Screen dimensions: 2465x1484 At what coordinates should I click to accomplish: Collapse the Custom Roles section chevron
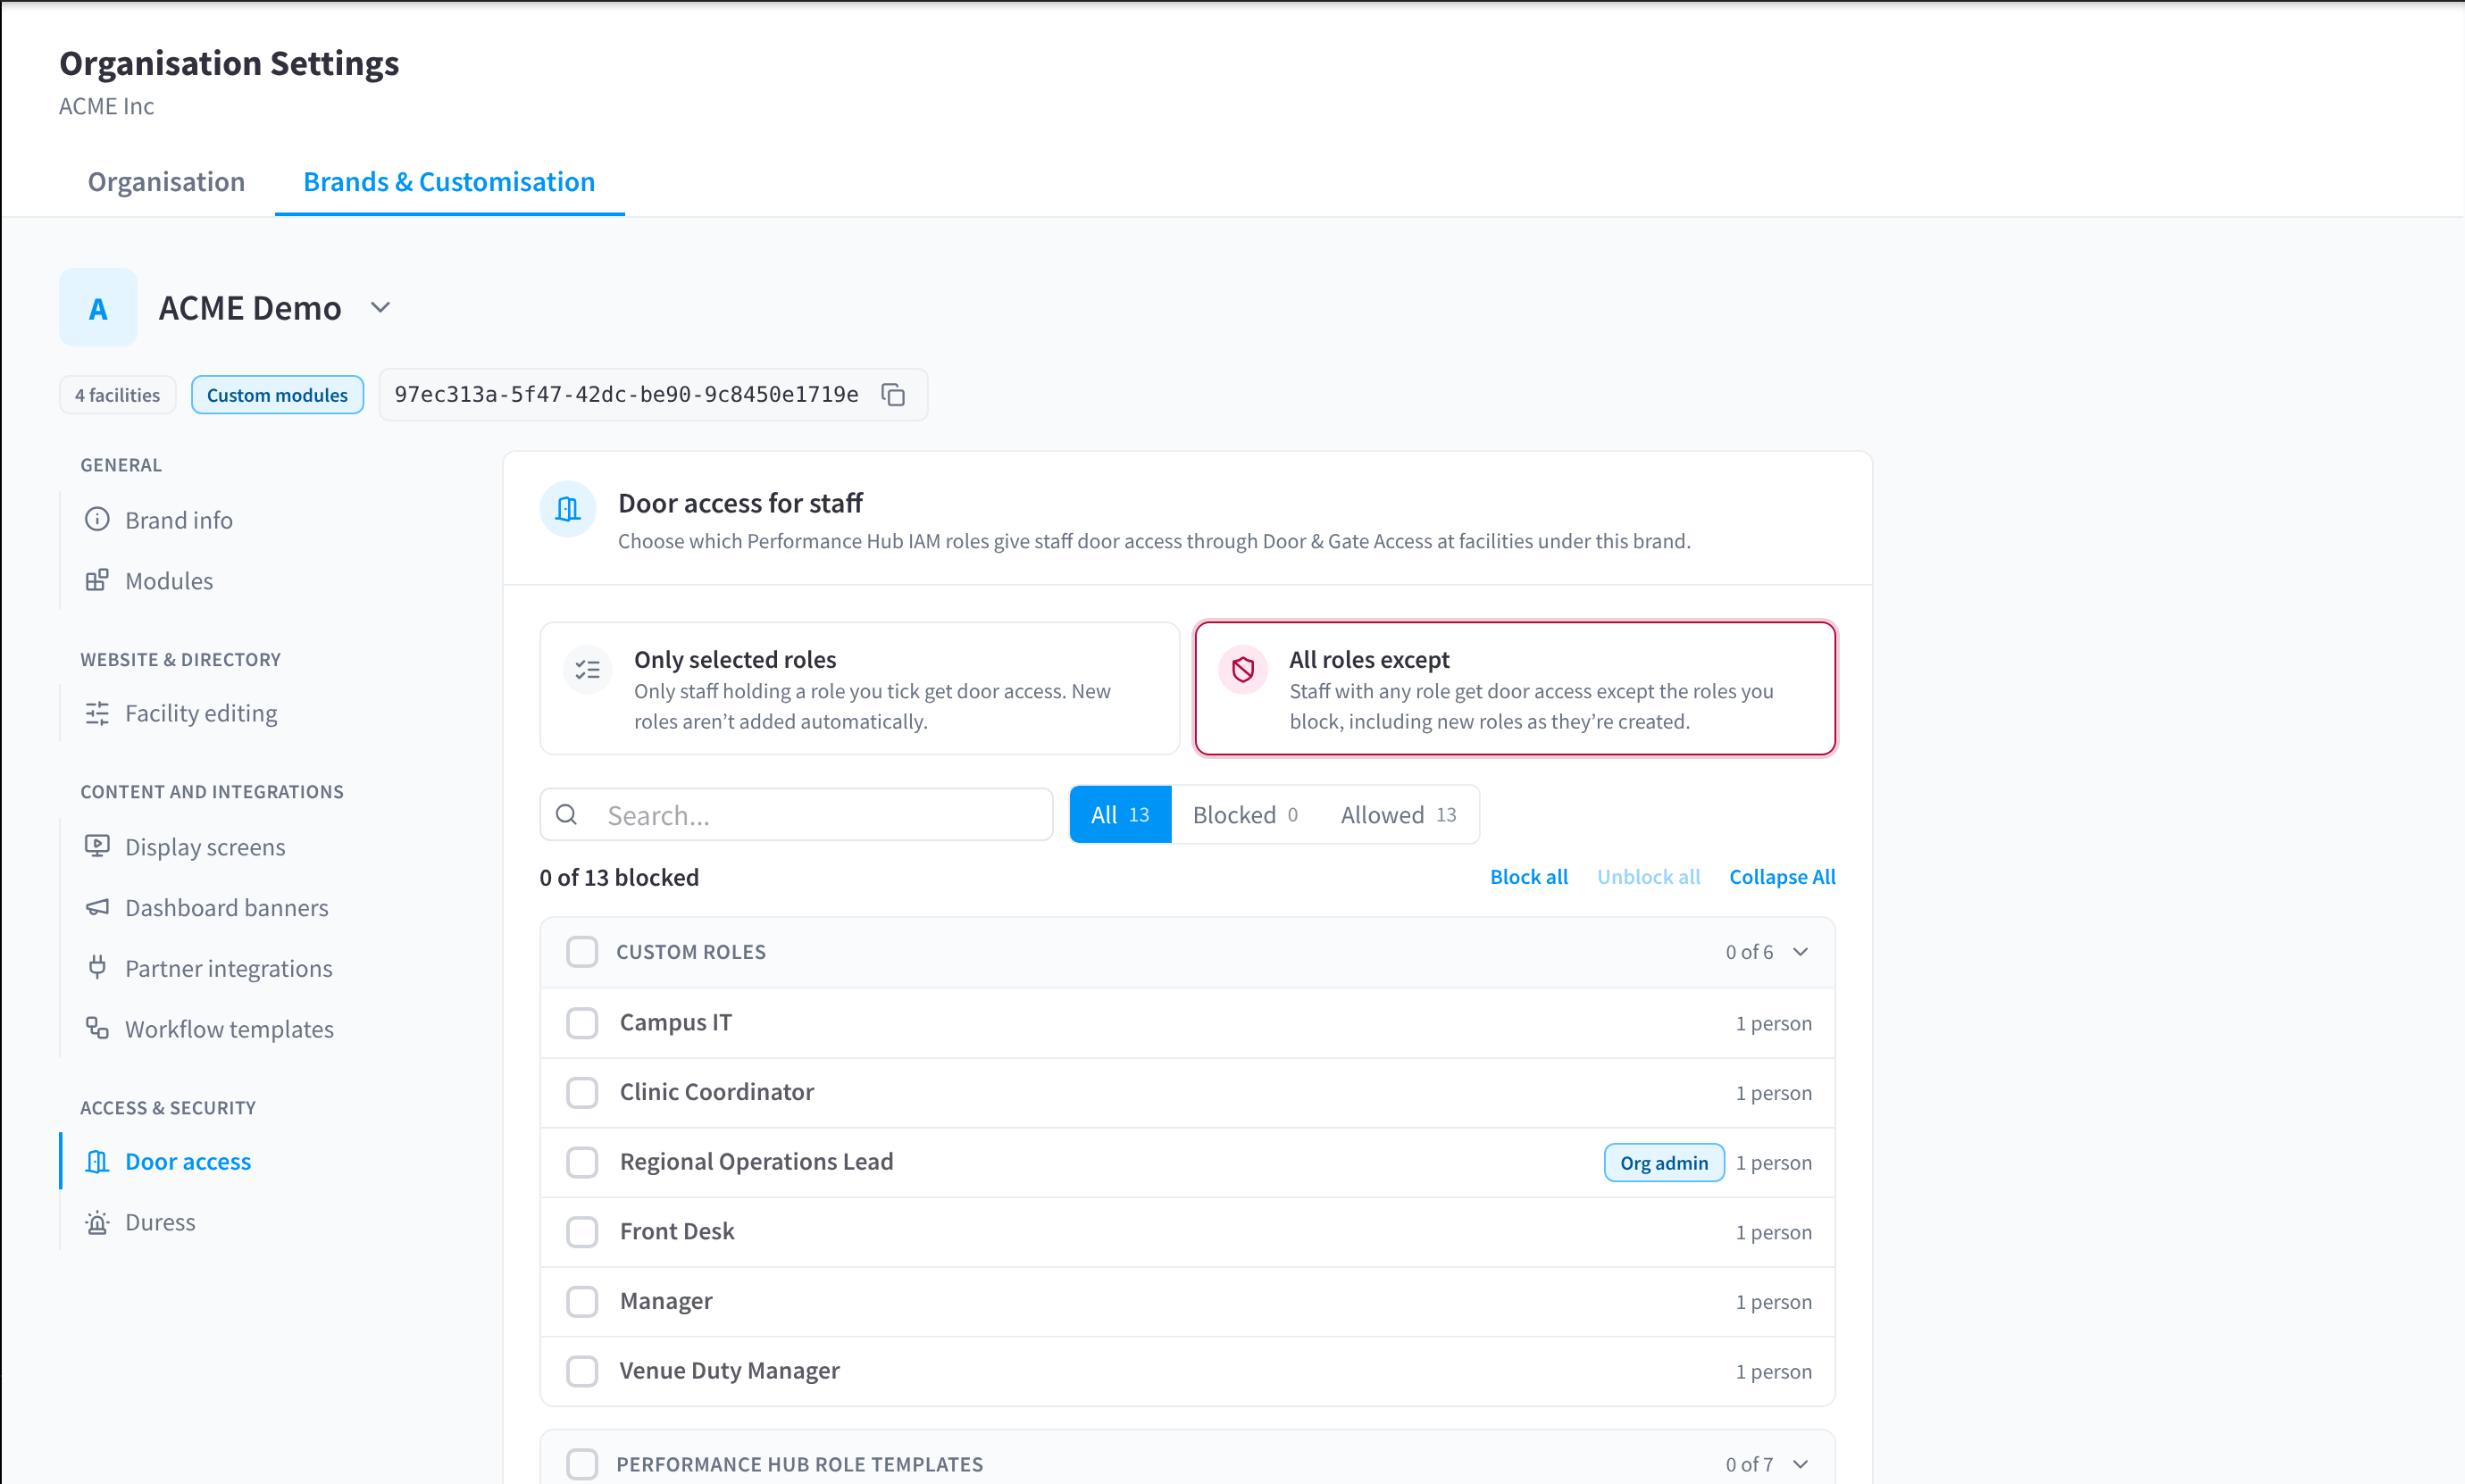pyautogui.click(x=1800, y=952)
